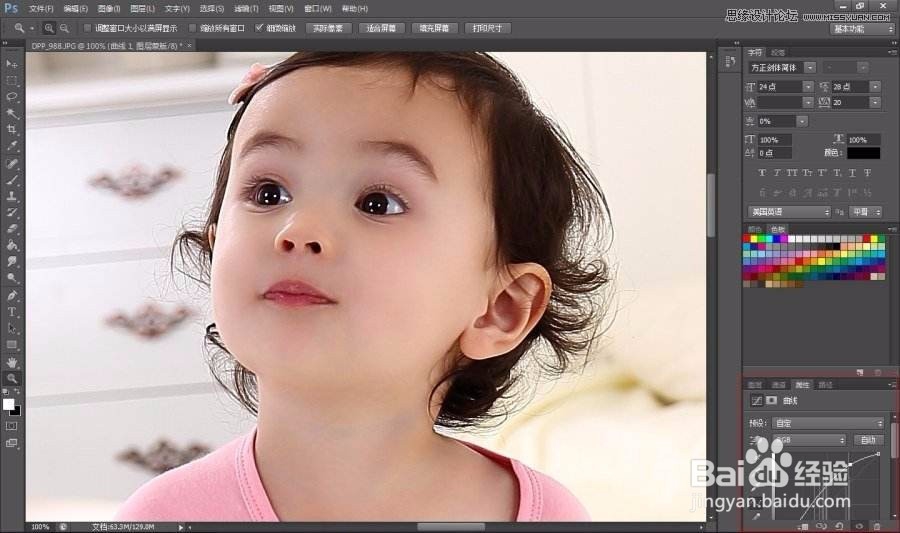
Task: Toggle underline text style
Action: pyautogui.click(x=852, y=173)
